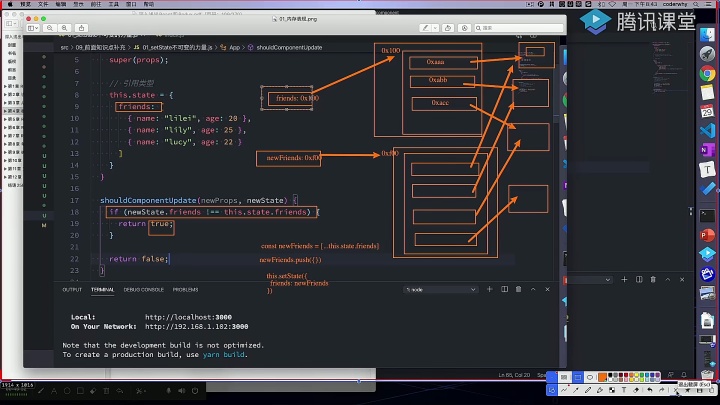Image resolution: width=720 pixels, height=405 pixels.
Task: Click the 192.168.1.102:3000 network URL
Action: (x=197, y=326)
